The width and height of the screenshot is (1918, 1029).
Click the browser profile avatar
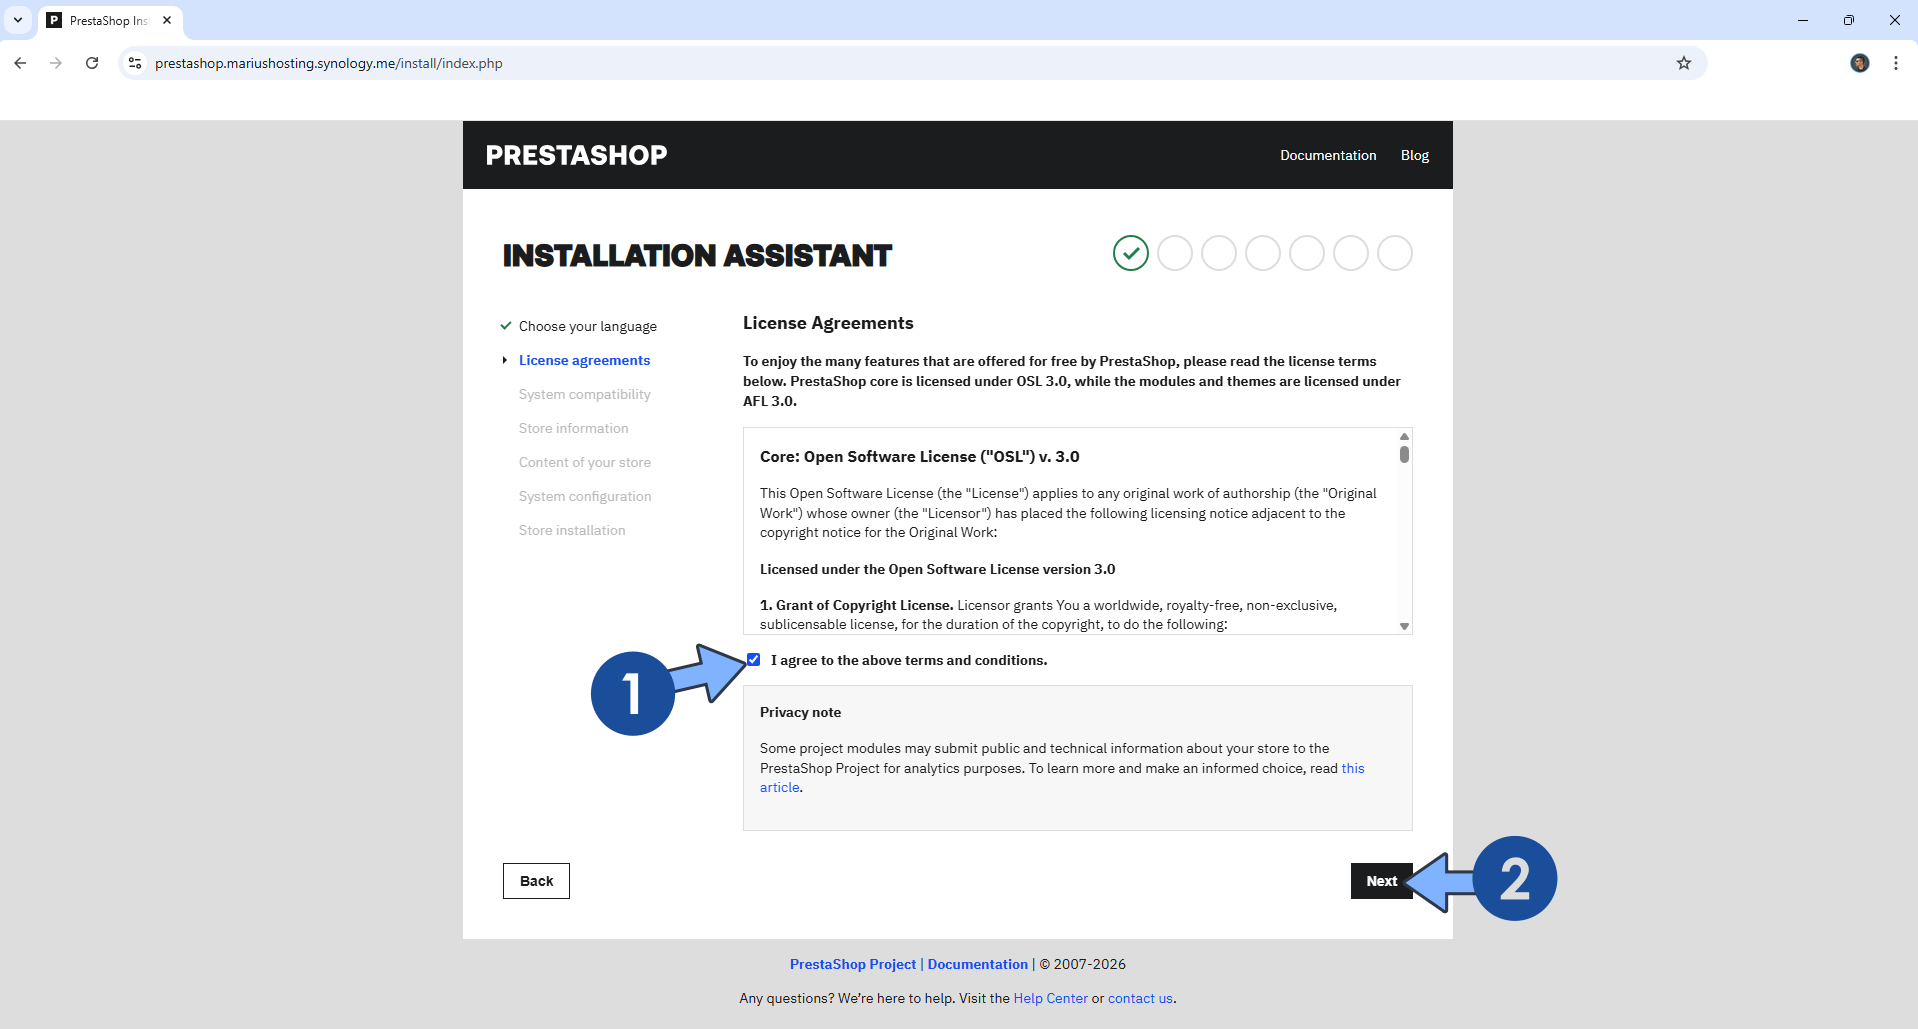[x=1859, y=62]
